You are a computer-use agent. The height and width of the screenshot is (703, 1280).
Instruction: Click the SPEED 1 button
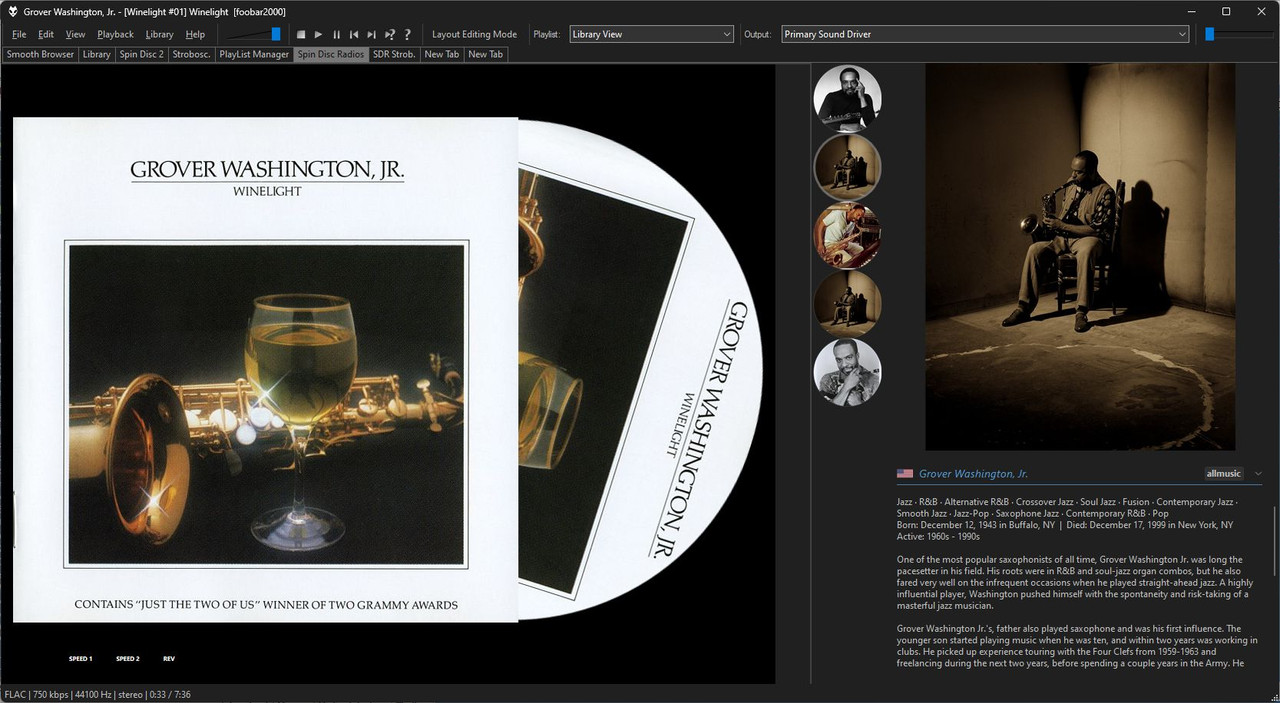pos(81,659)
